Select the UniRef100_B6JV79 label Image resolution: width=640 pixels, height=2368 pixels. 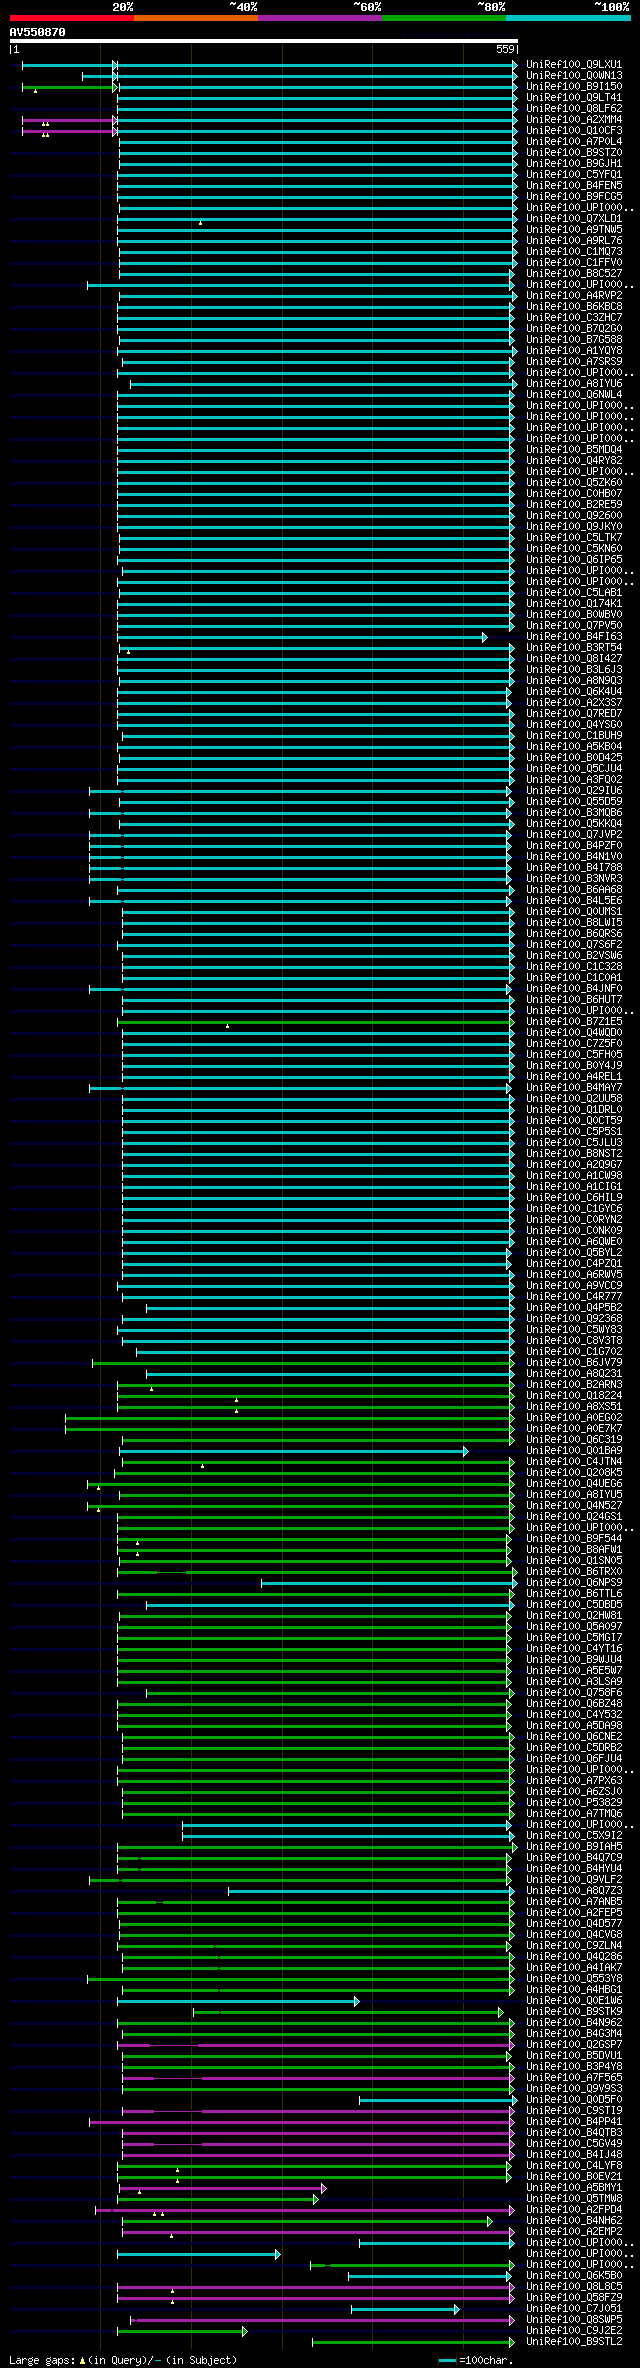coord(574,1362)
